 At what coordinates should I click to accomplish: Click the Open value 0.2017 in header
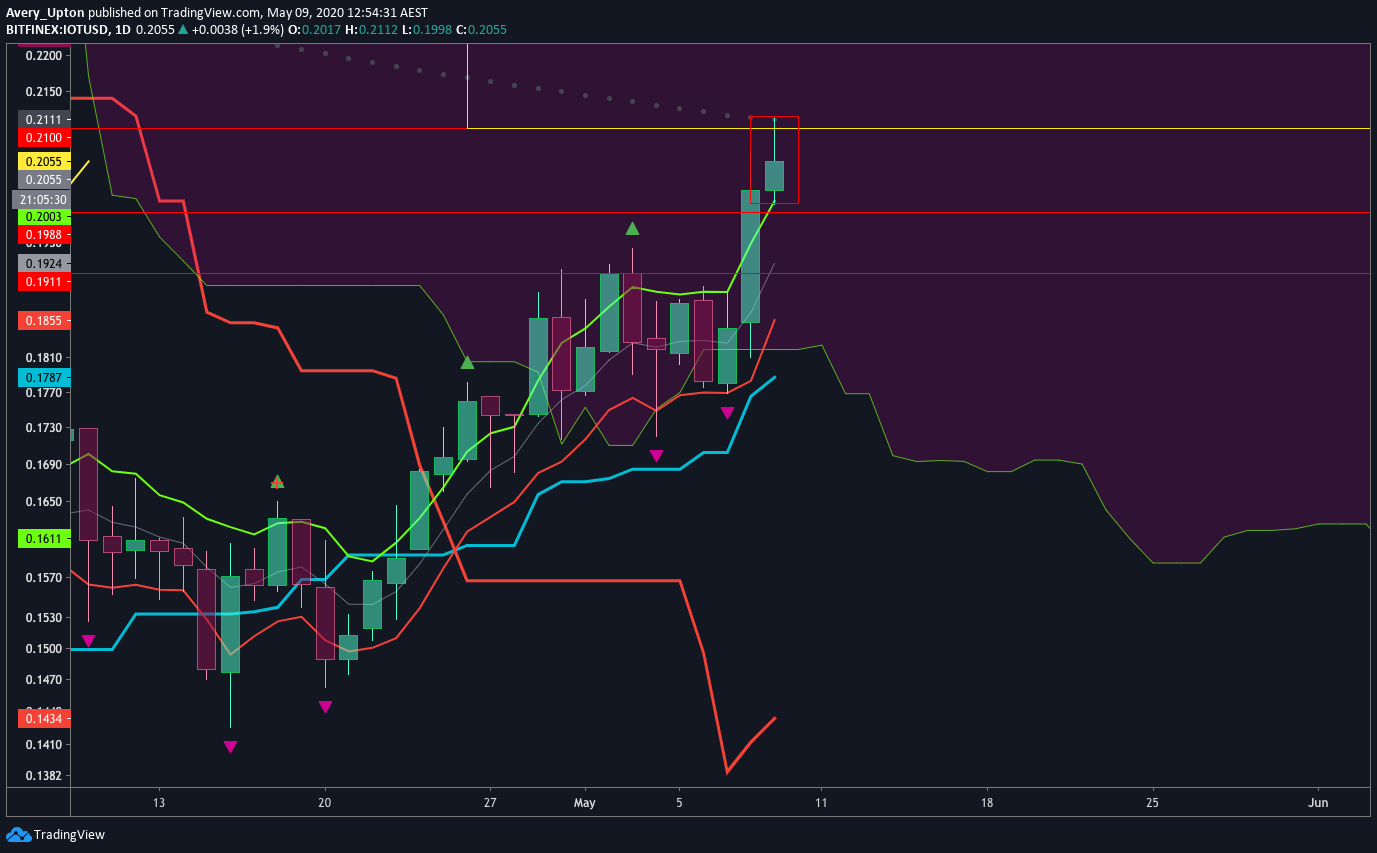click(x=320, y=30)
